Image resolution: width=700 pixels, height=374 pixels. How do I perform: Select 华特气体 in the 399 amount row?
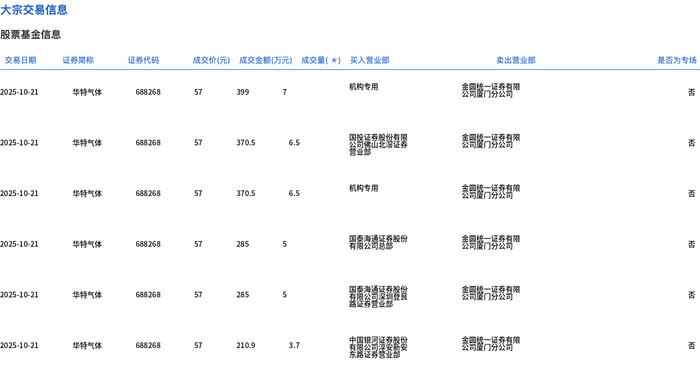click(87, 92)
